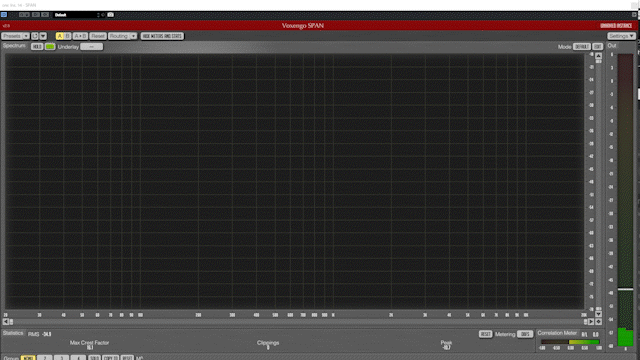
Task: Click the spectrum mode EDIT button
Action: pyautogui.click(x=598, y=47)
